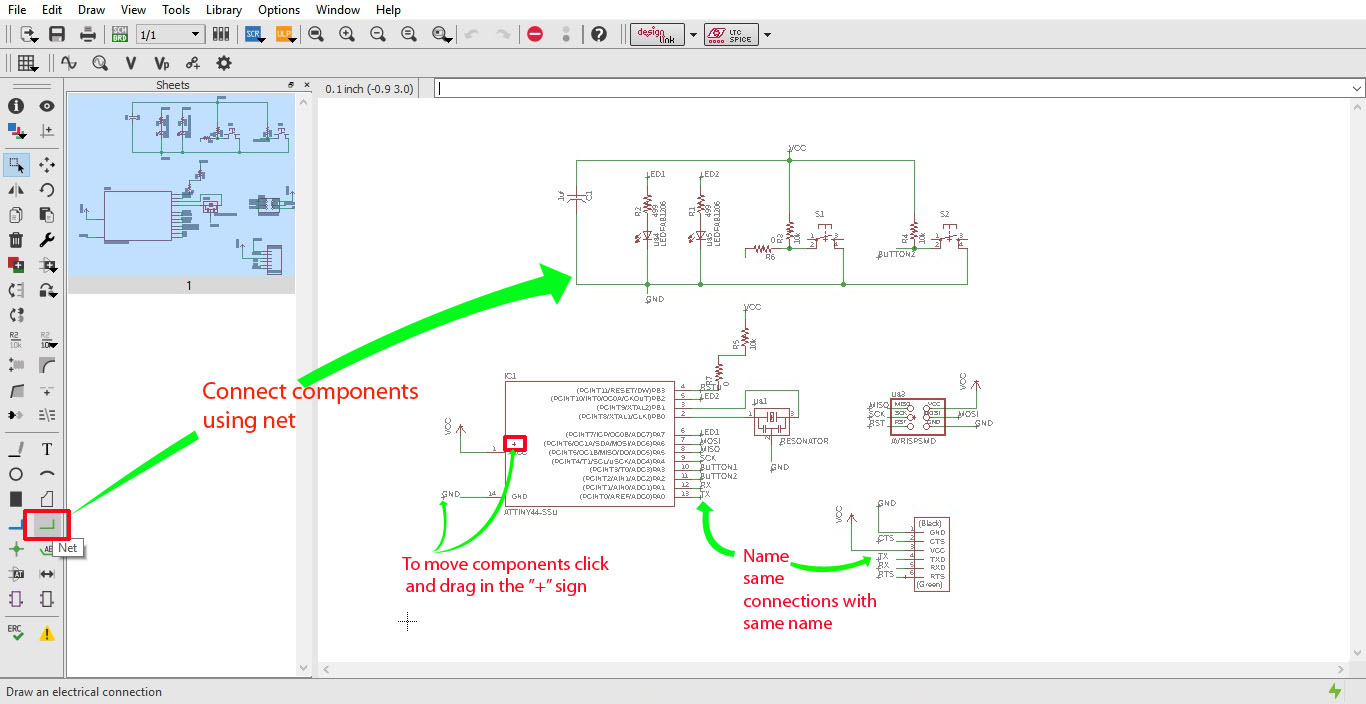Open the layer settings dropdown
This screenshot has height=704, width=1366.
[x=16, y=130]
